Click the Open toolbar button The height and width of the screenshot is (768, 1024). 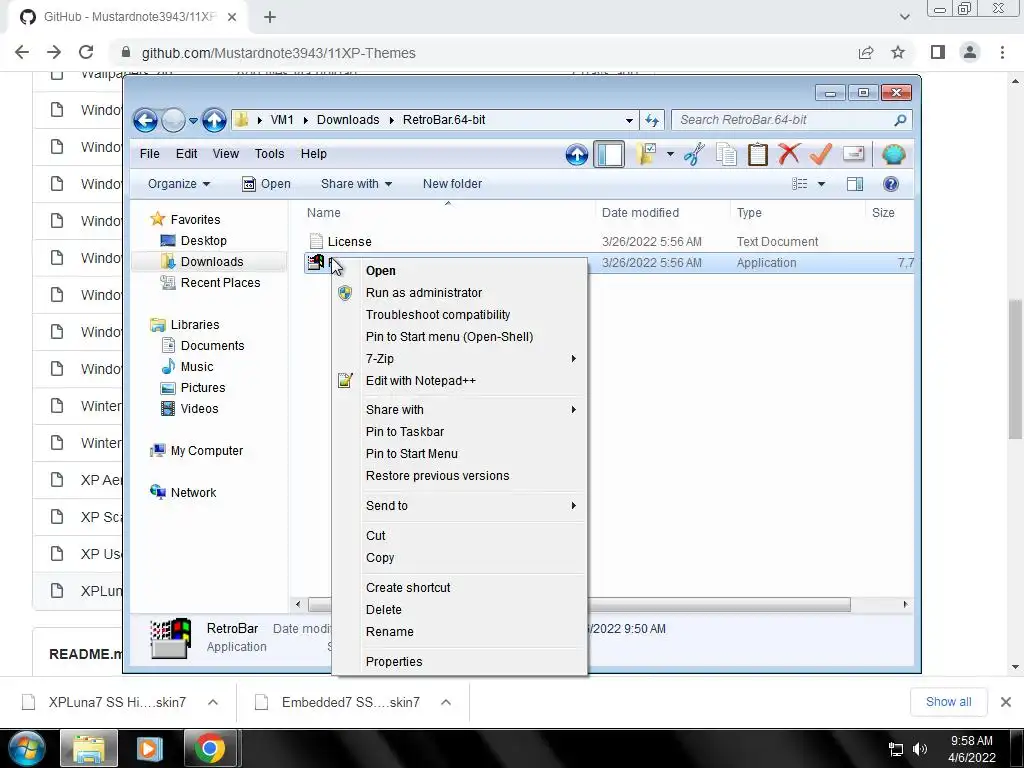click(x=266, y=184)
